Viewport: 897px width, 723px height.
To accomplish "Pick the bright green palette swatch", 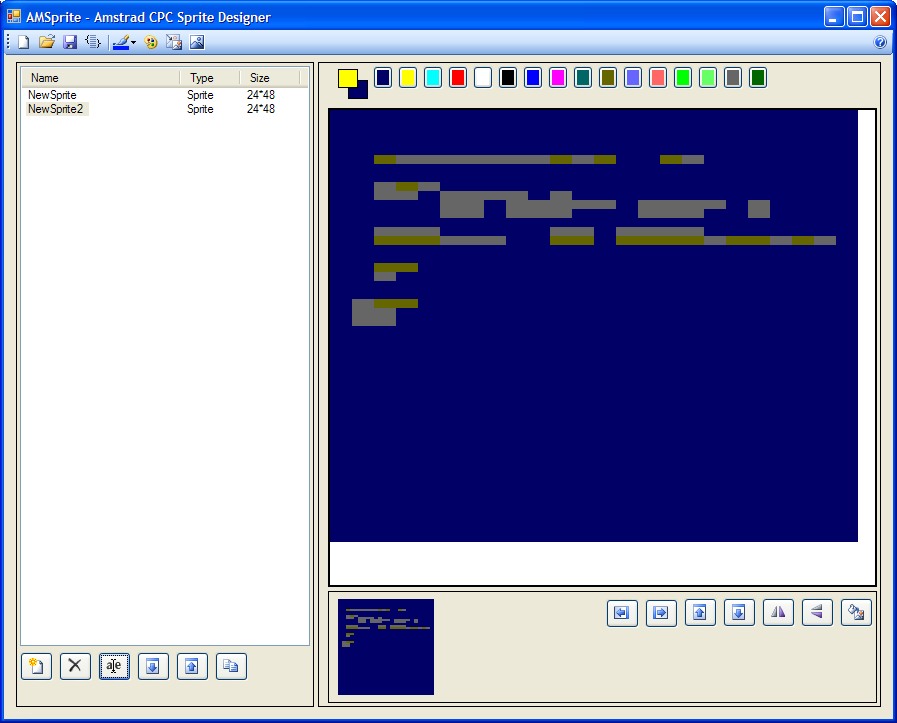I will pyautogui.click(x=683, y=78).
